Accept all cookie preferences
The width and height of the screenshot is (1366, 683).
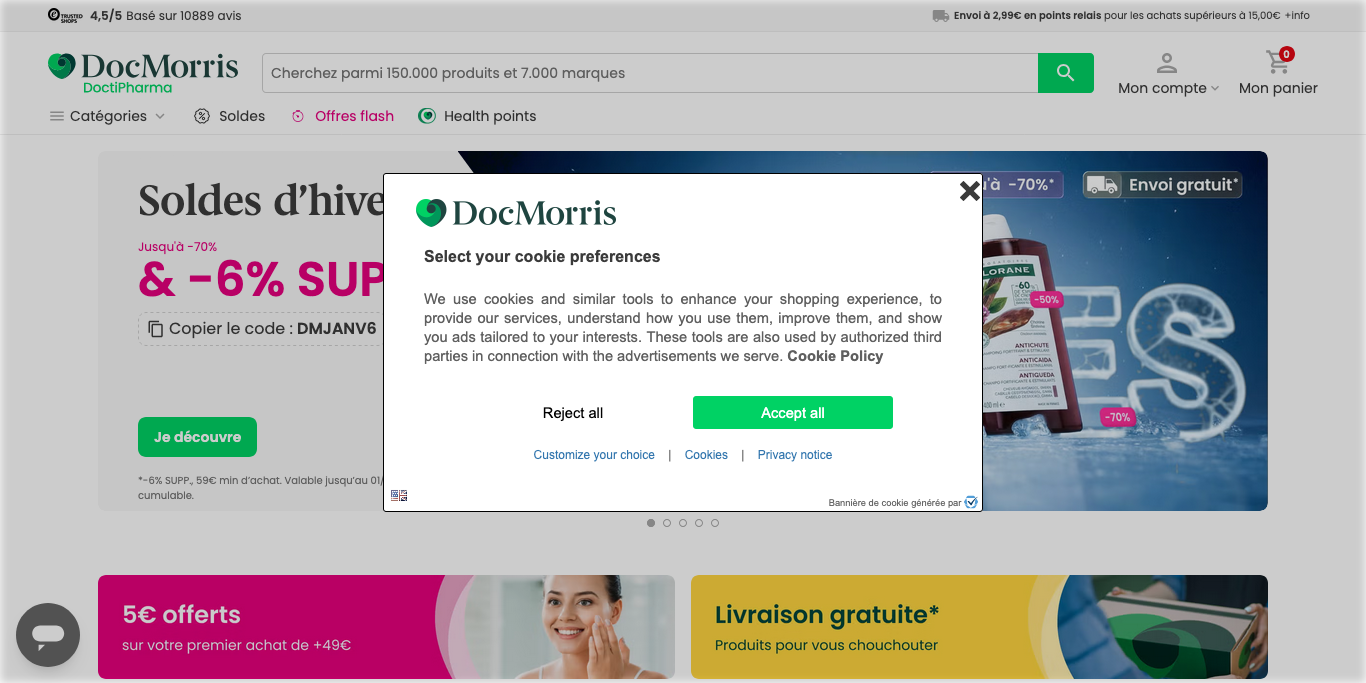coord(792,412)
